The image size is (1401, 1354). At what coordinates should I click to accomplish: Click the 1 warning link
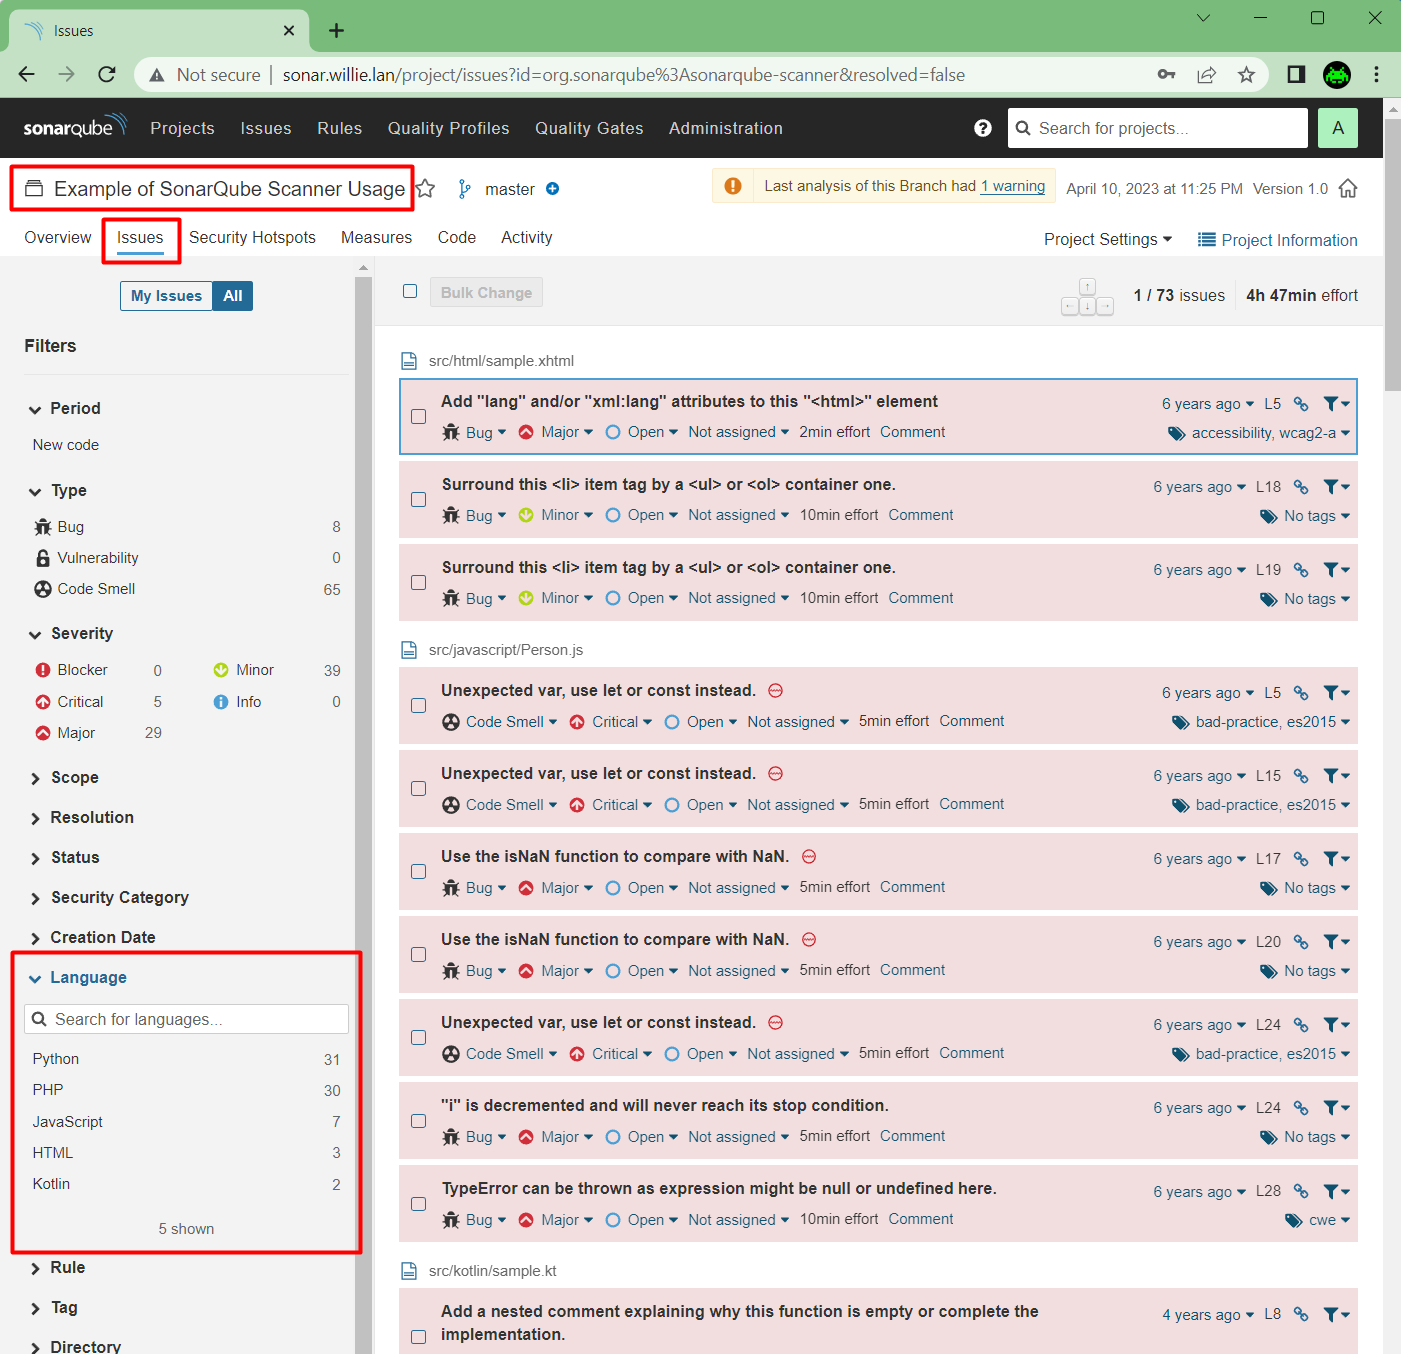click(x=1012, y=186)
